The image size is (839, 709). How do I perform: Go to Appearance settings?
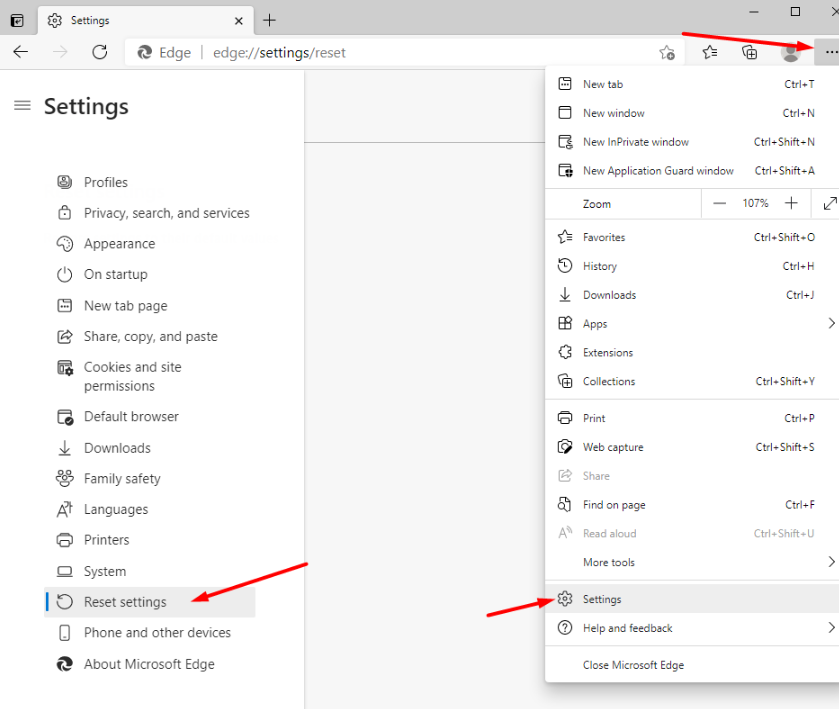pyautogui.click(x=150, y=243)
